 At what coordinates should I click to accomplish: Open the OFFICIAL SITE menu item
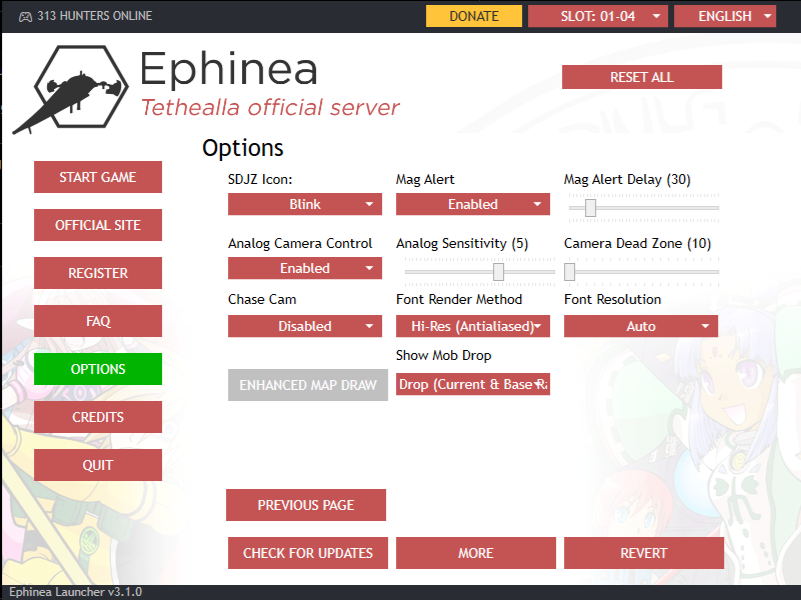[98, 225]
